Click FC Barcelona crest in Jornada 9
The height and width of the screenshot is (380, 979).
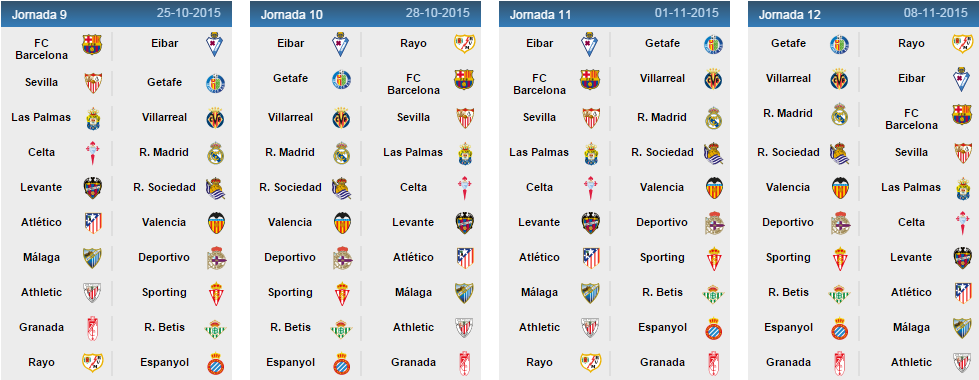pyautogui.click(x=92, y=44)
